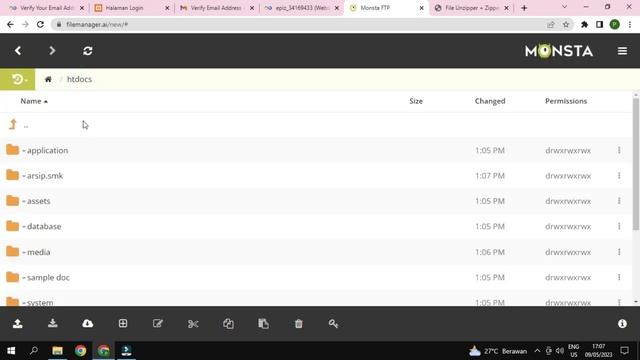Viewport: 640px width, 360px height.
Task: Click the delete trash icon
Action: click(x=298, y=324)
